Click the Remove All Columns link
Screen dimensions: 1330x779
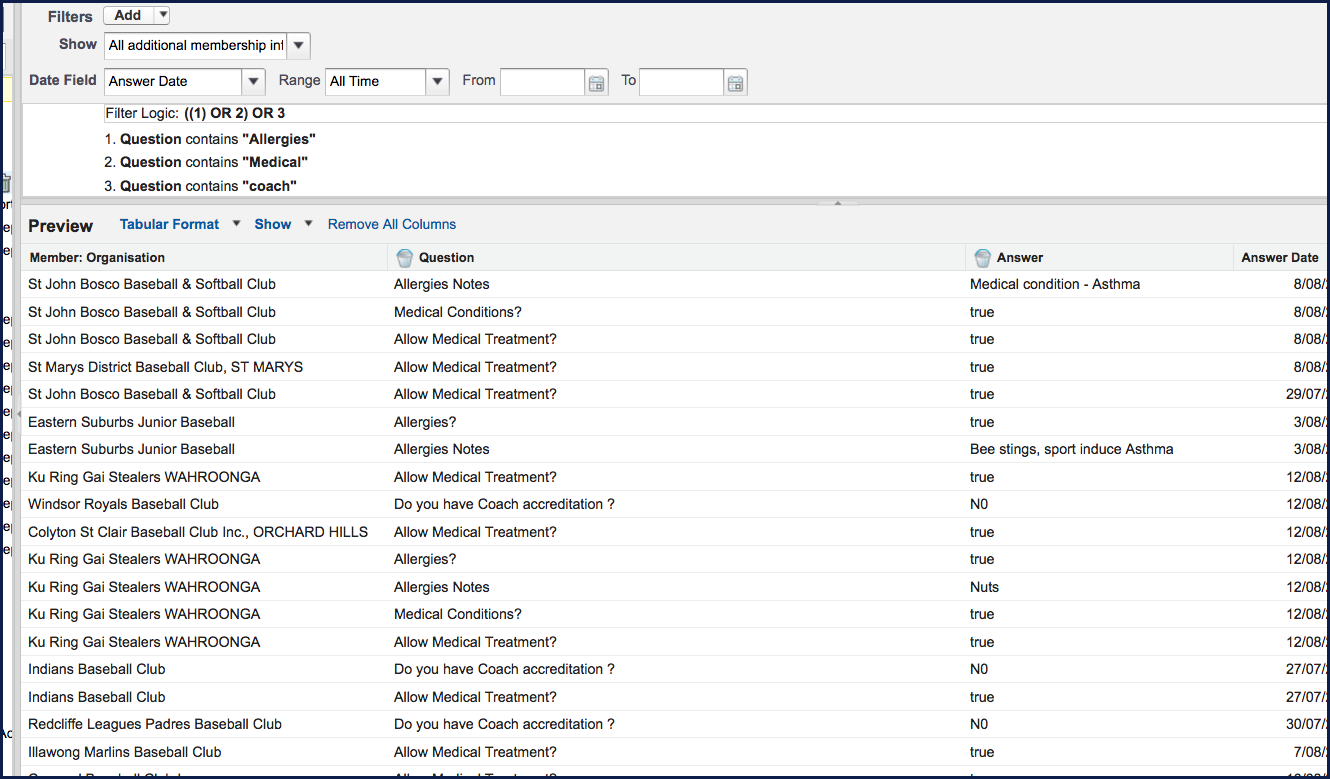pyautogui.click(x=392, y=224)
